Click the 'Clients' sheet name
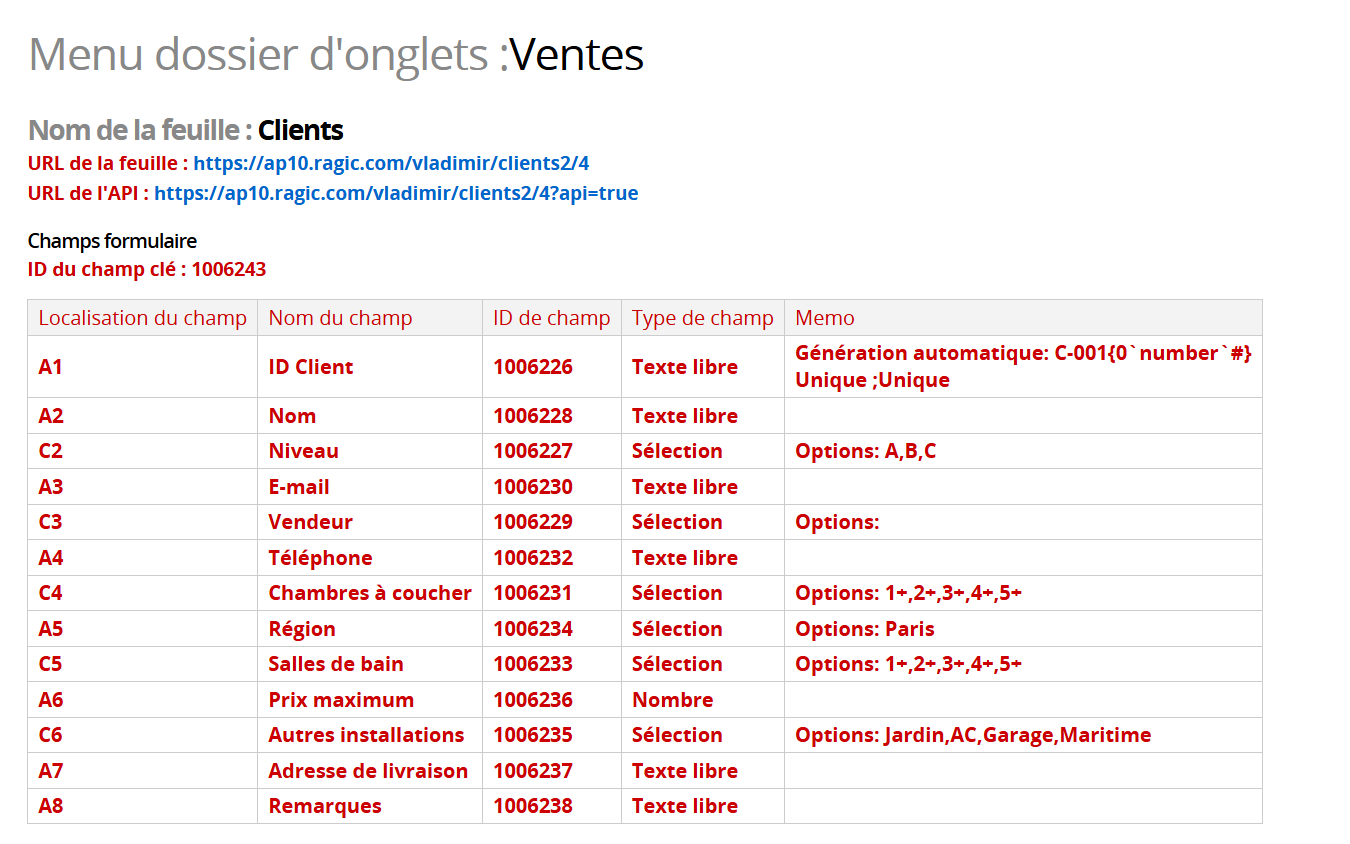 [x=301, y=130]
